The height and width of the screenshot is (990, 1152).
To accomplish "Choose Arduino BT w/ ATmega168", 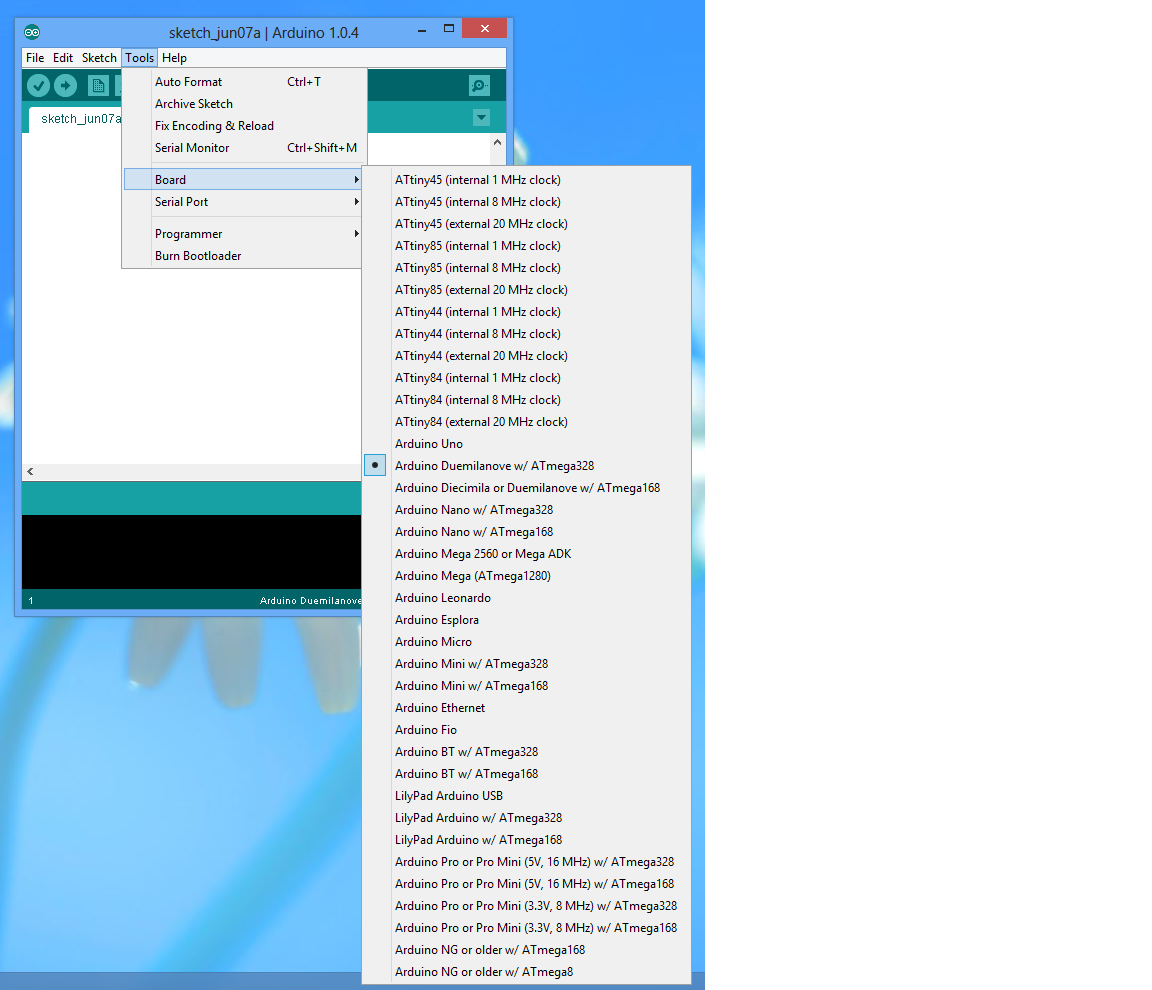I will coord(526,774).
